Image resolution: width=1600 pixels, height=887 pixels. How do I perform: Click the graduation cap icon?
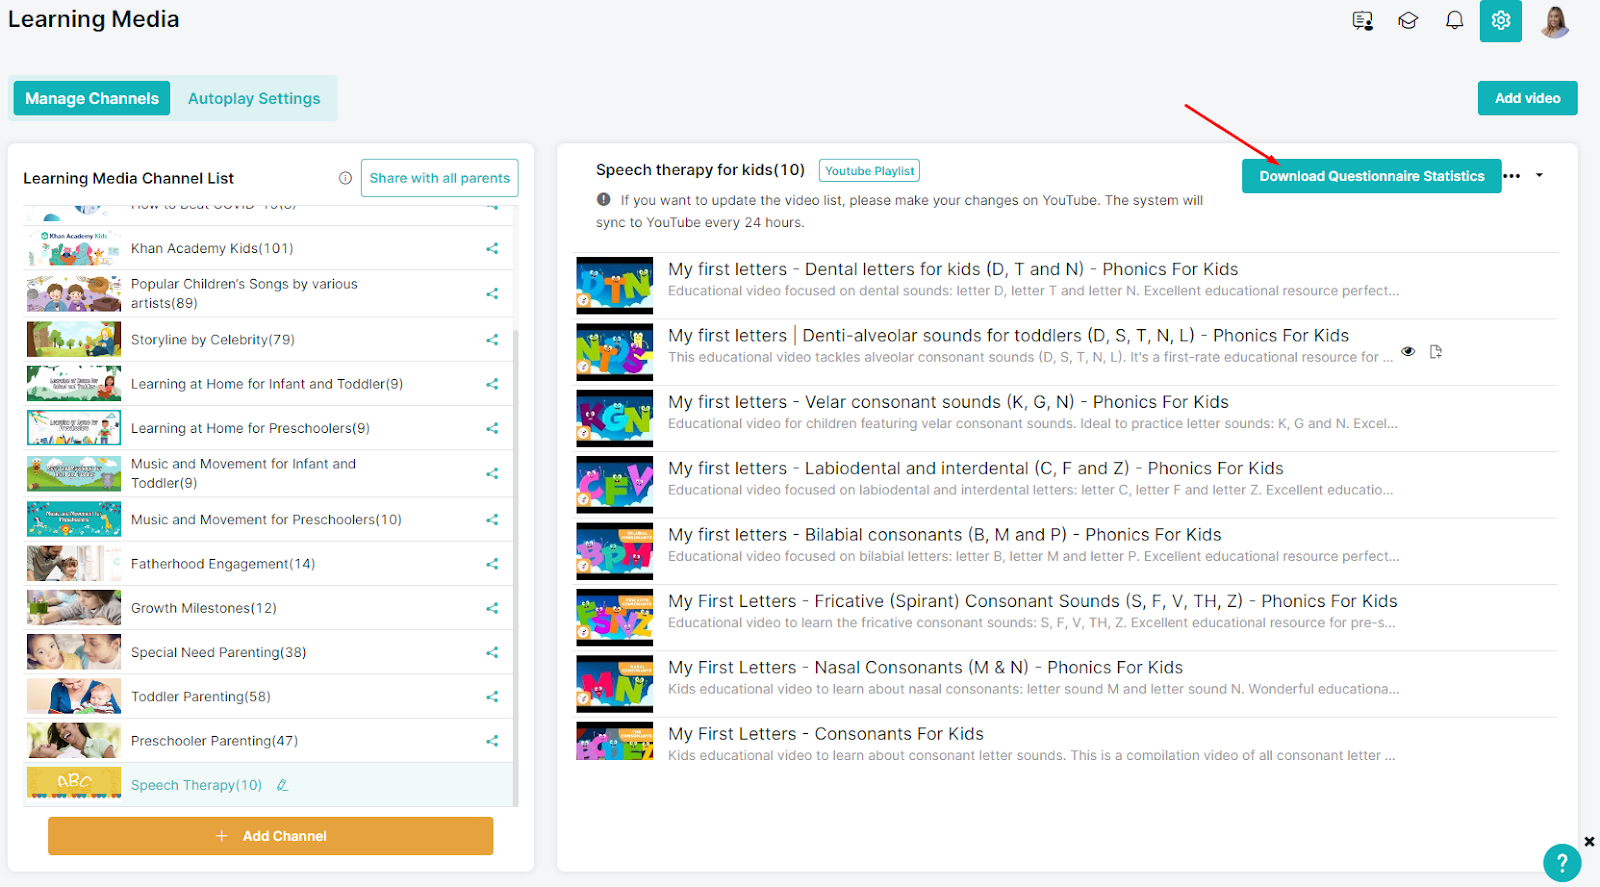pos(1408,20)
